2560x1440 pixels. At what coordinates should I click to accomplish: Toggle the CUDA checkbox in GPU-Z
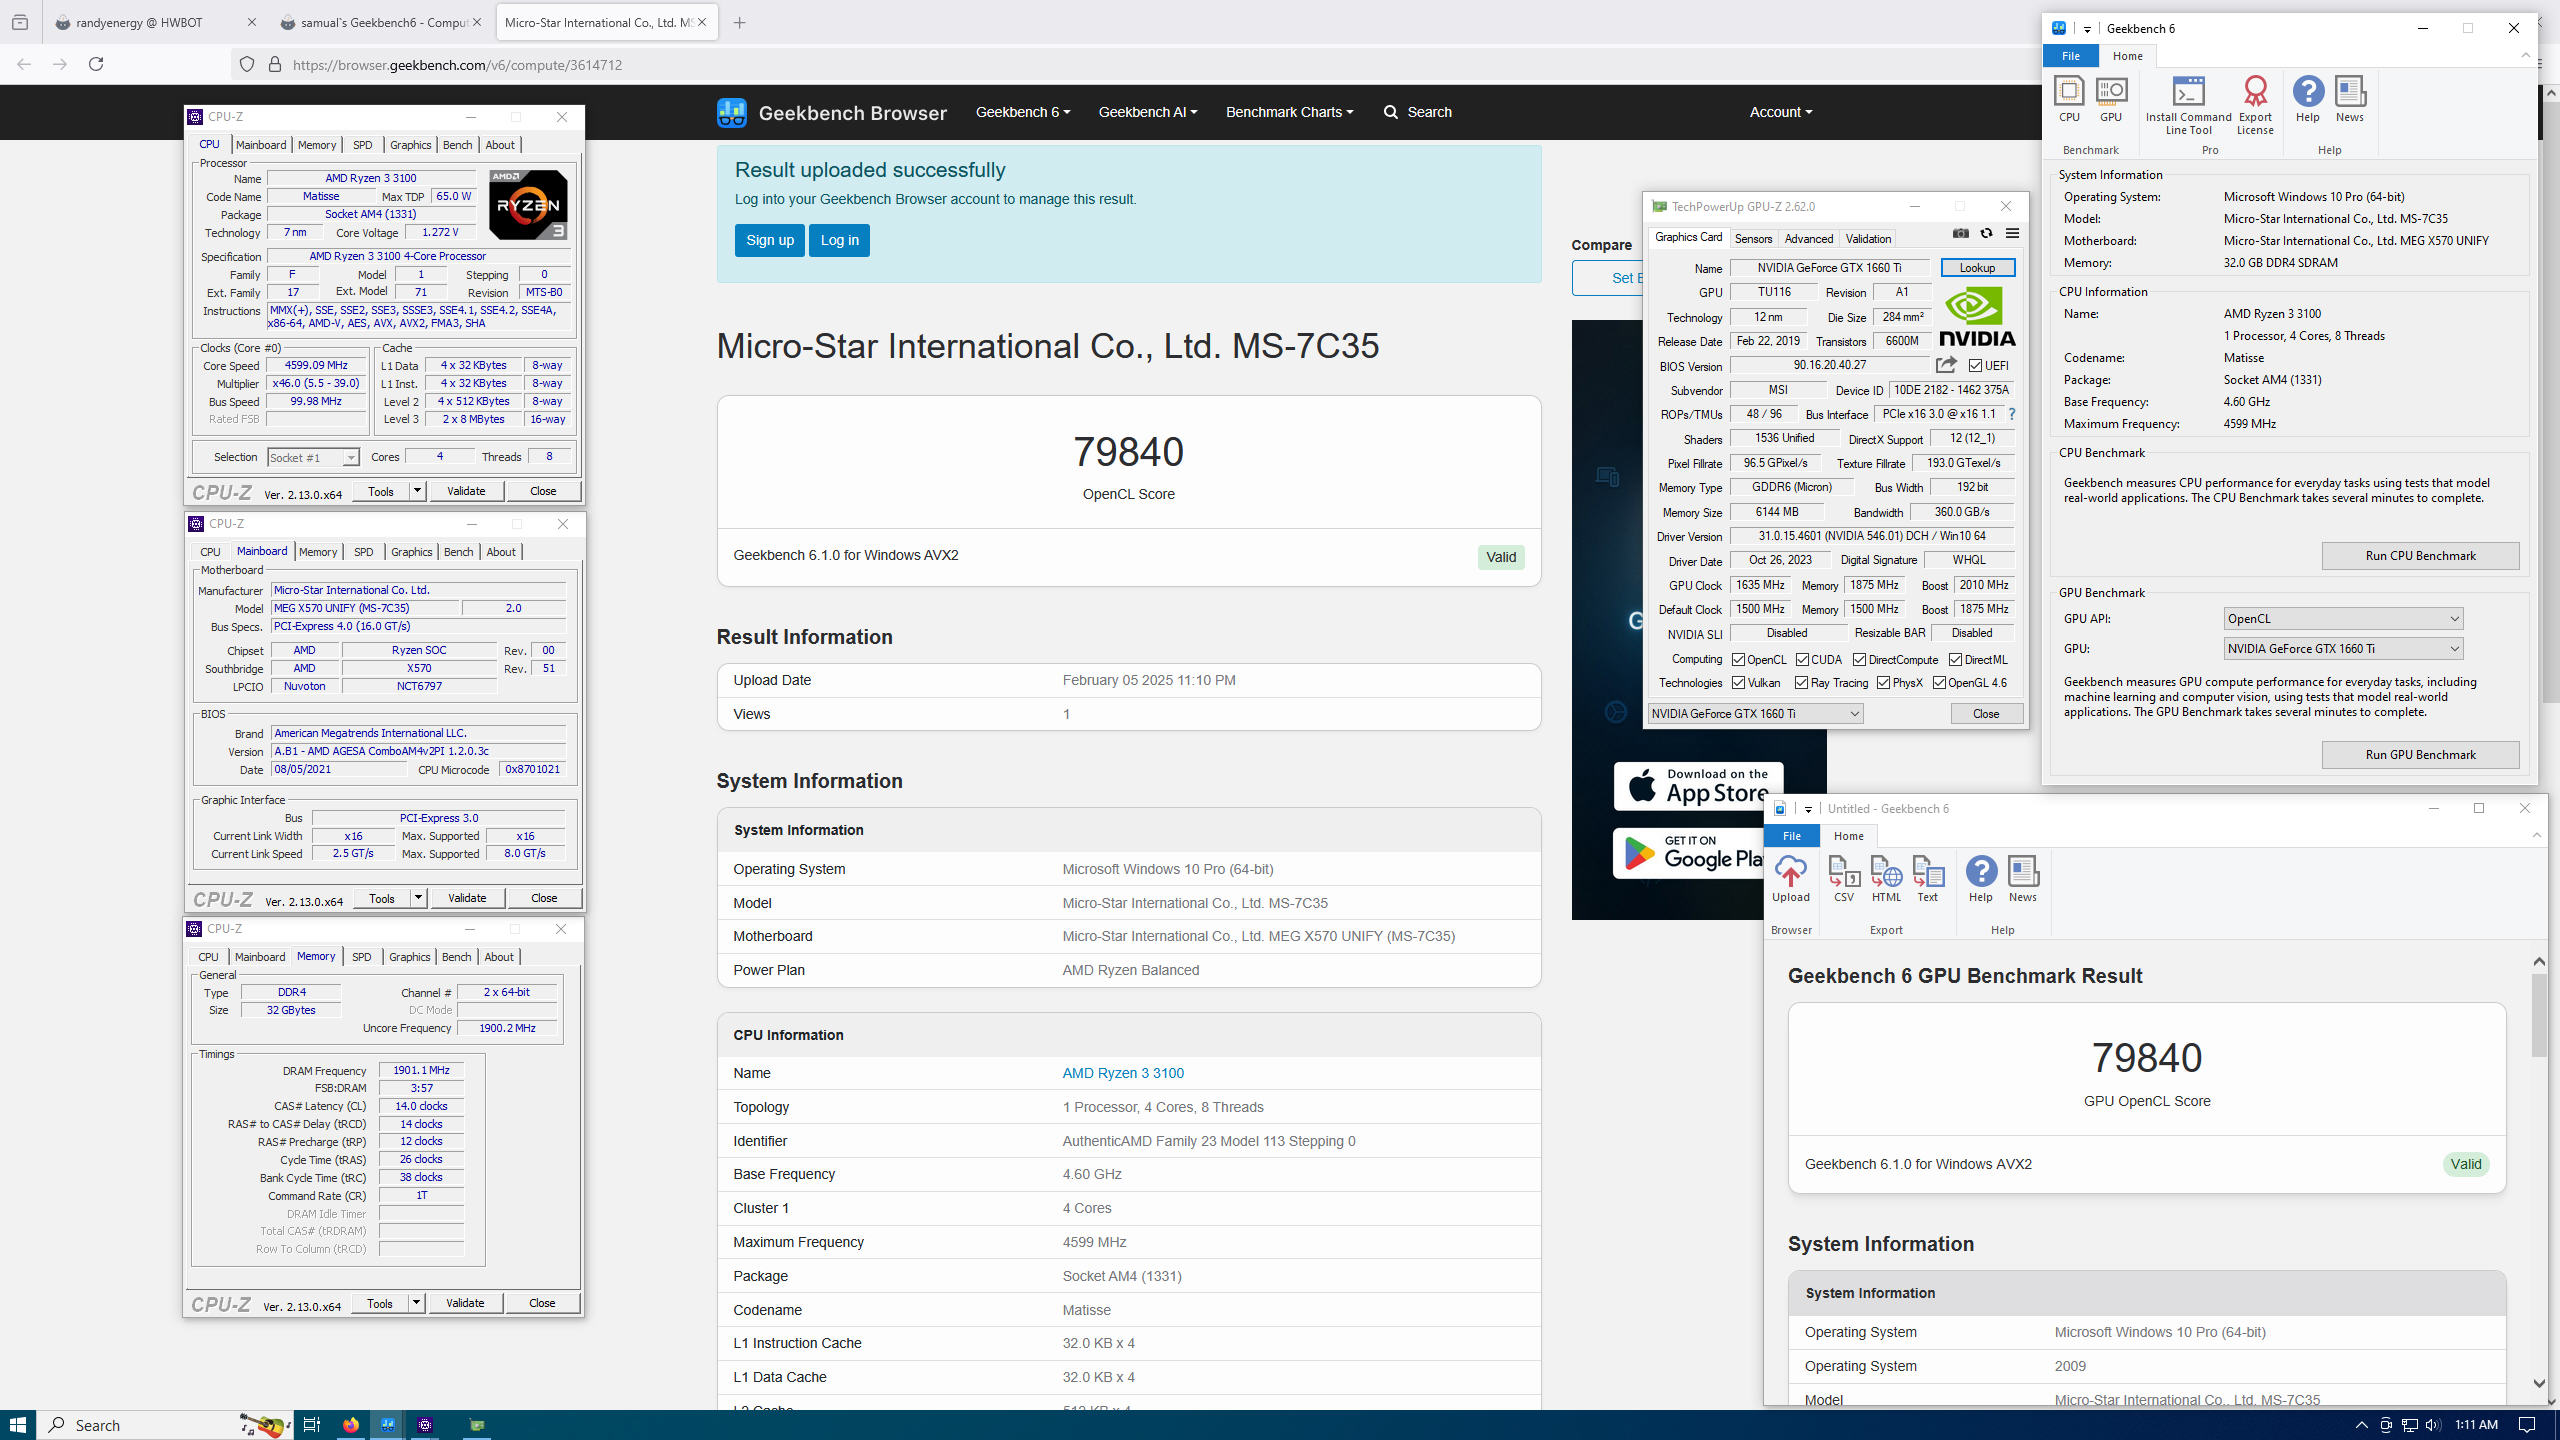click(x=1802, y=660)
